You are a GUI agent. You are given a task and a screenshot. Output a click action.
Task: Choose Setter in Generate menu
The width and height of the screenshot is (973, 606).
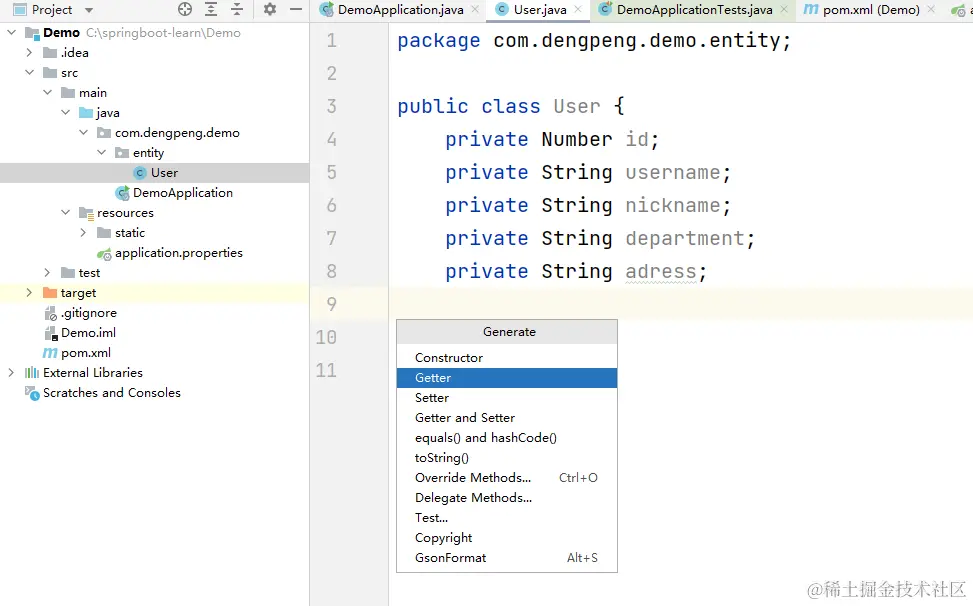click(x=507, y=398)
